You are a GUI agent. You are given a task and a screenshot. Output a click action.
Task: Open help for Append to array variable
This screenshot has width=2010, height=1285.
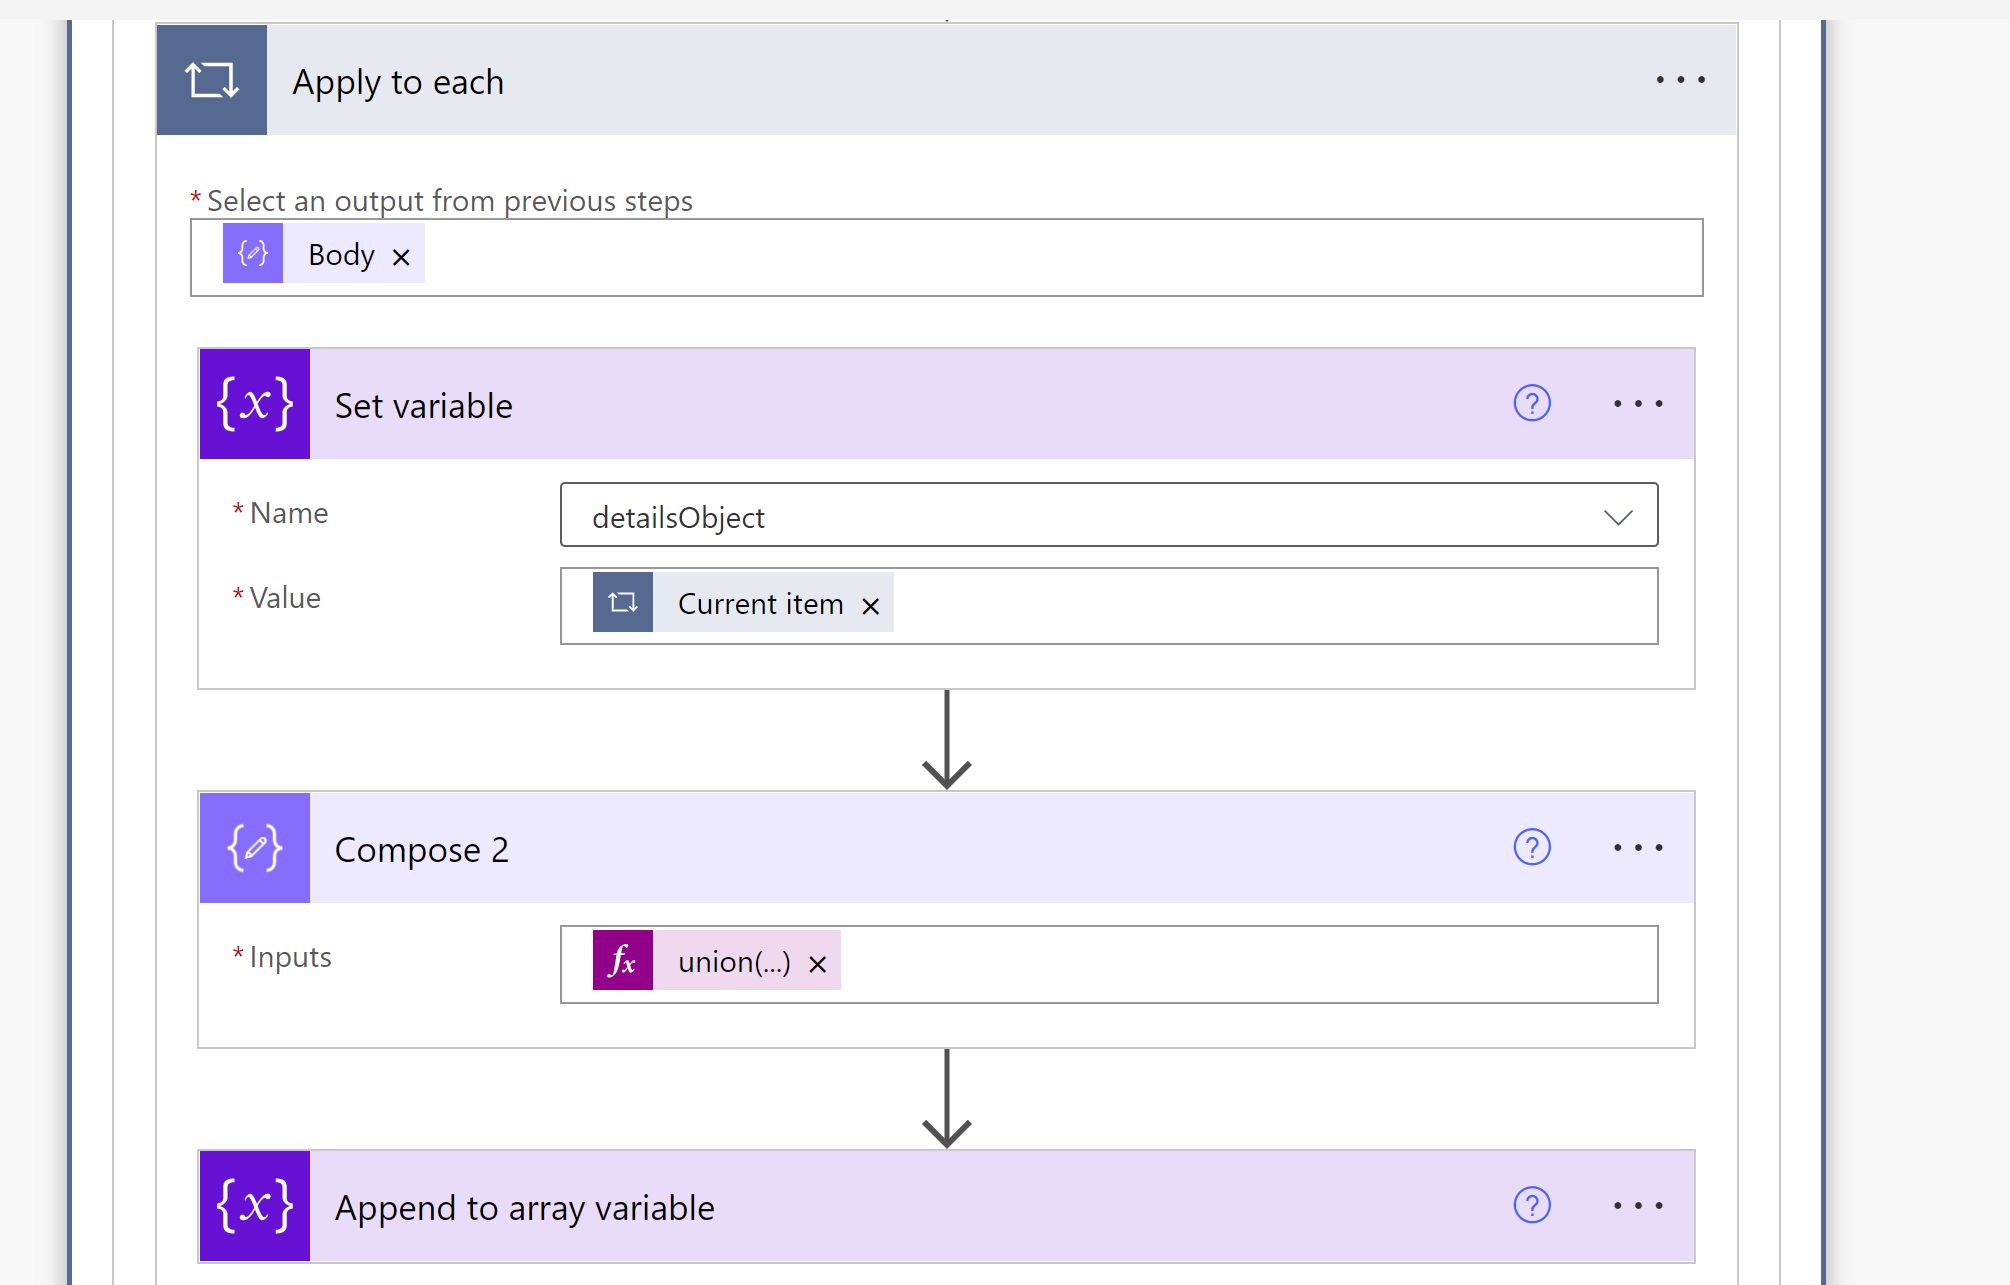(1531, 1206)
